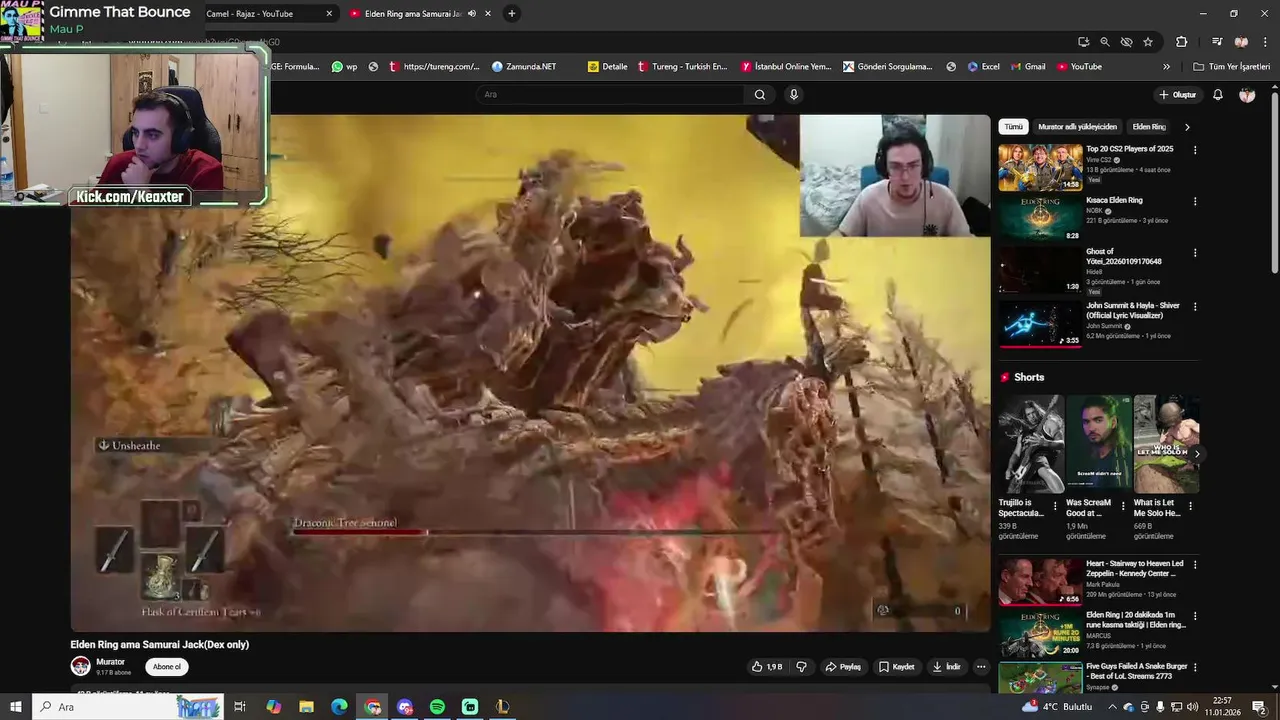This screenshot has width=1280, height=720.
Task: Open a new browser tab
Action: coord(511,14)
